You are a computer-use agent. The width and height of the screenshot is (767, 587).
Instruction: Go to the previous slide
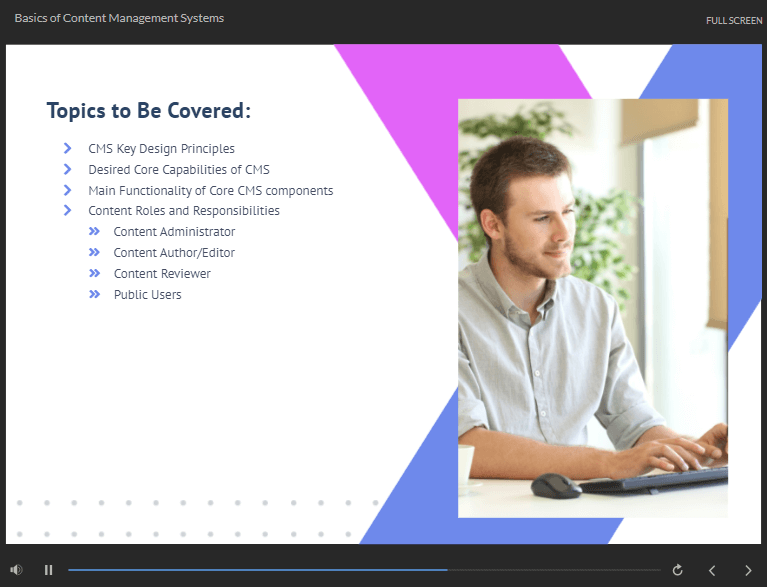tap(712, 570)
